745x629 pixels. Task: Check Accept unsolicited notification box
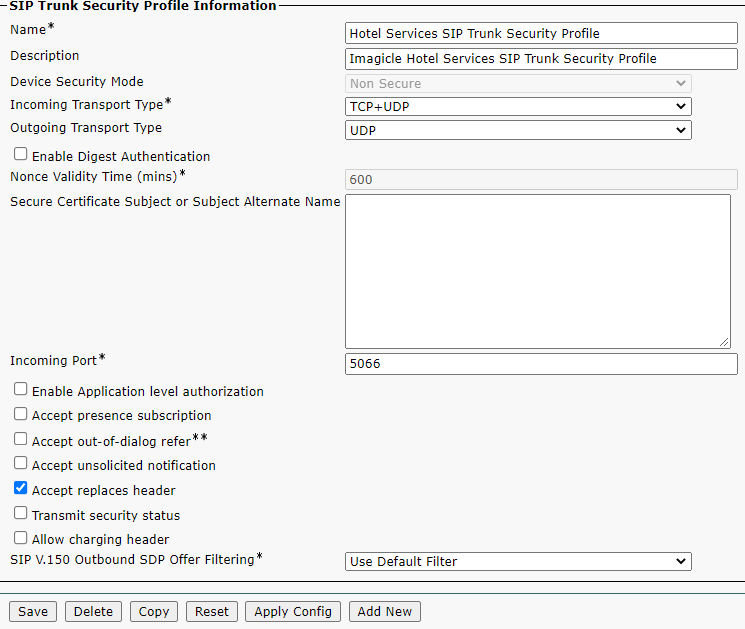(x=20, y=464)
